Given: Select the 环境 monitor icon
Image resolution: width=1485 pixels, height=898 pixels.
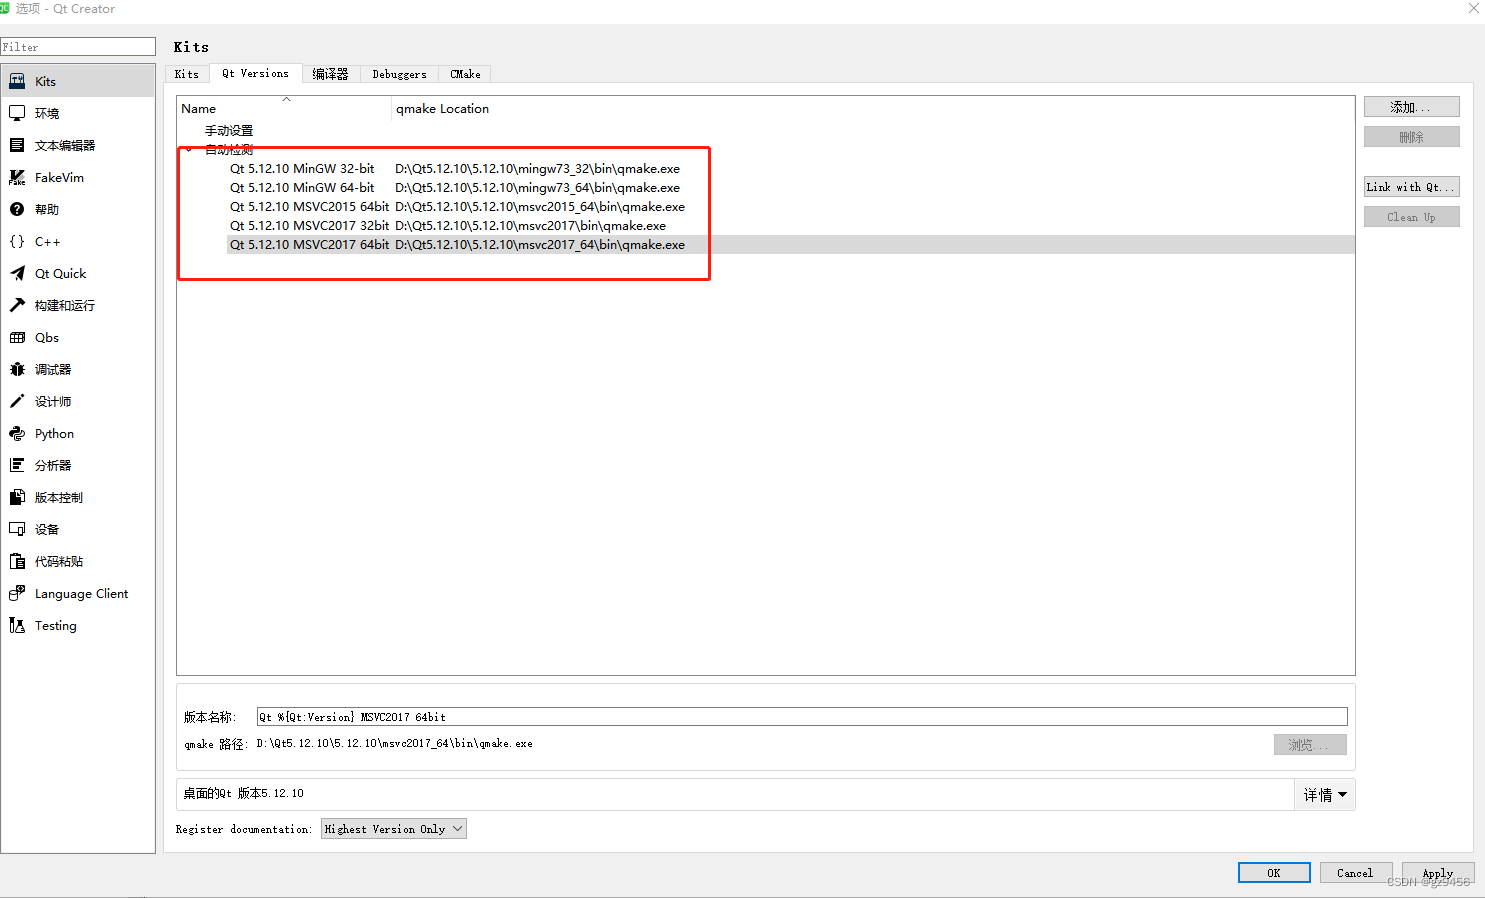Looking at the screenshot, I should (17, 113).
